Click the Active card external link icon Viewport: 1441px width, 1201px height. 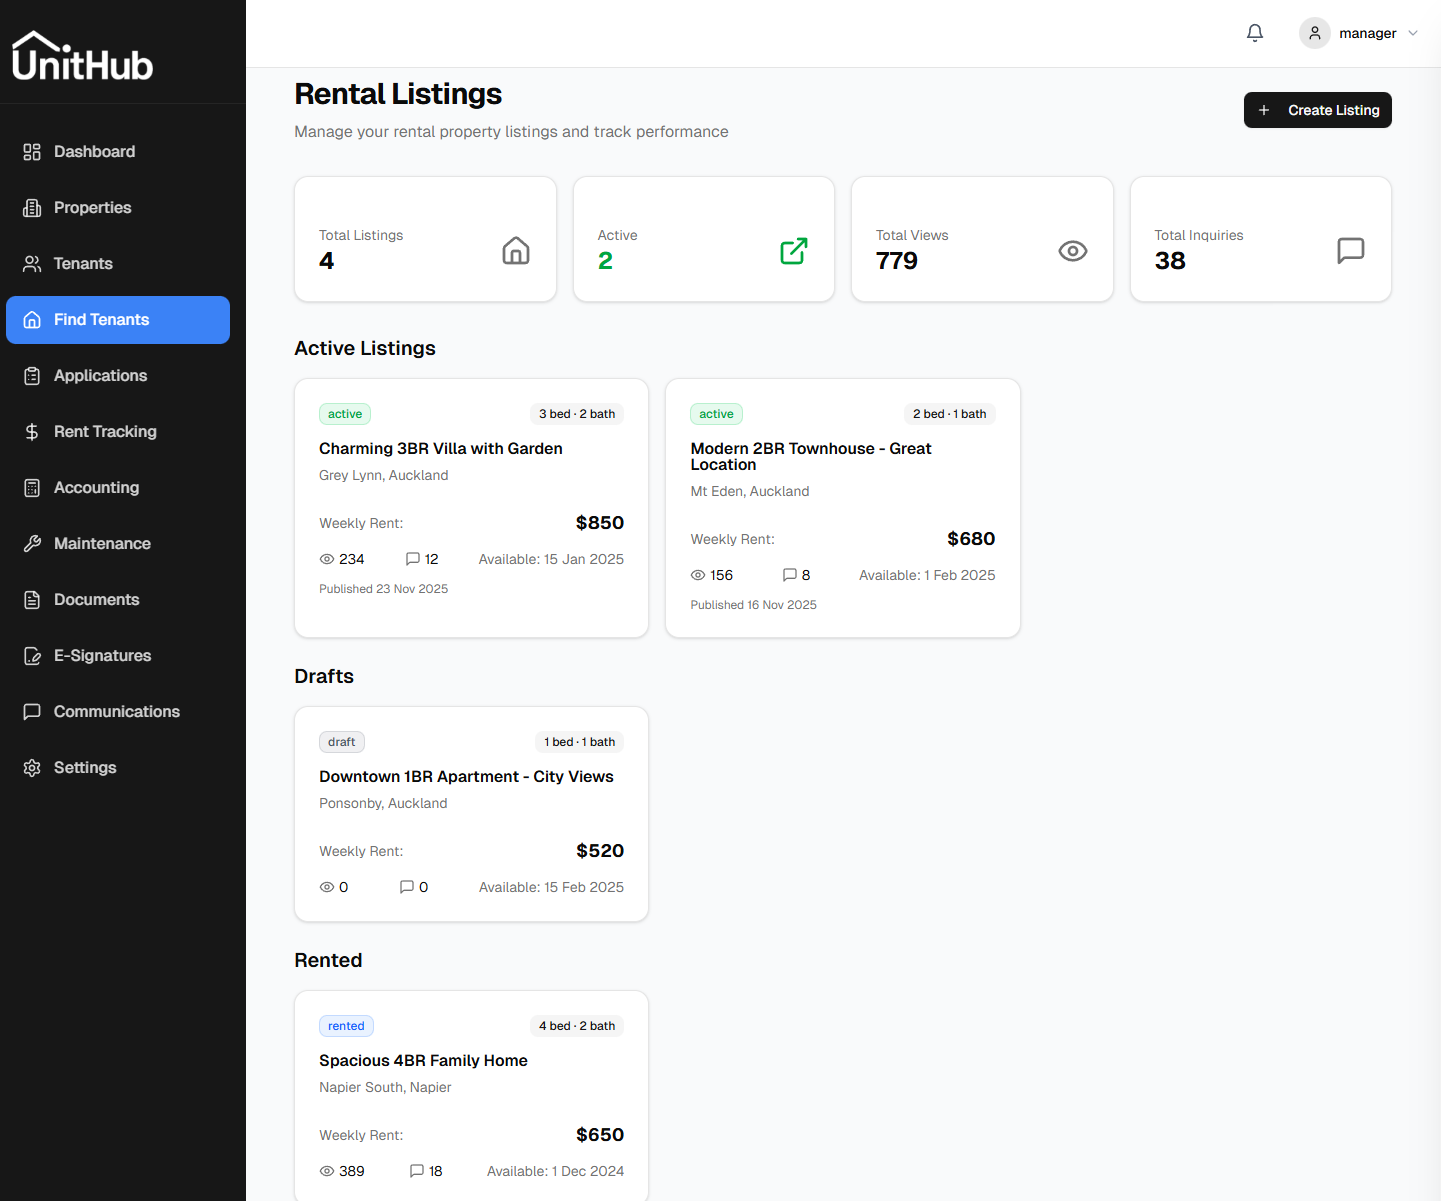(793, 251)
